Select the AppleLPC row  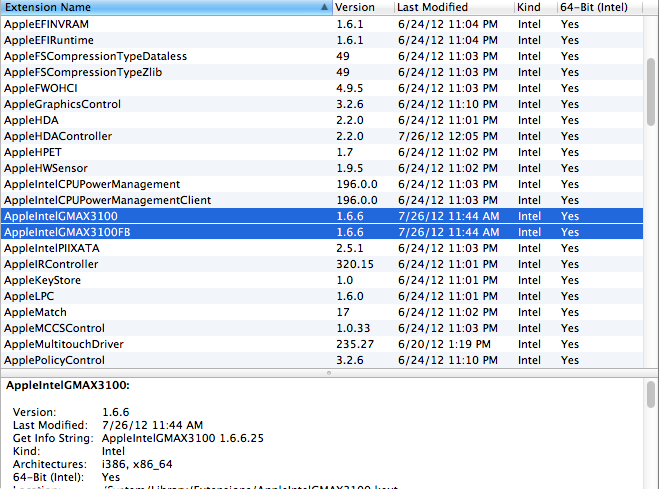(x=322, y=296)
